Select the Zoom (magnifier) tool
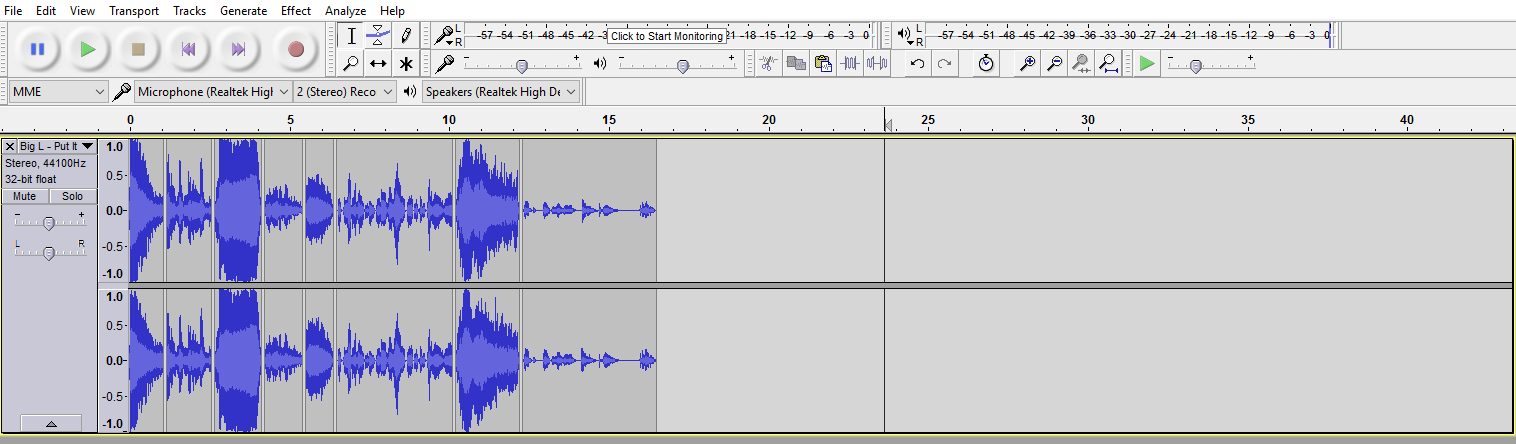This screenshot has width=1516, height=444. (351, 63)
